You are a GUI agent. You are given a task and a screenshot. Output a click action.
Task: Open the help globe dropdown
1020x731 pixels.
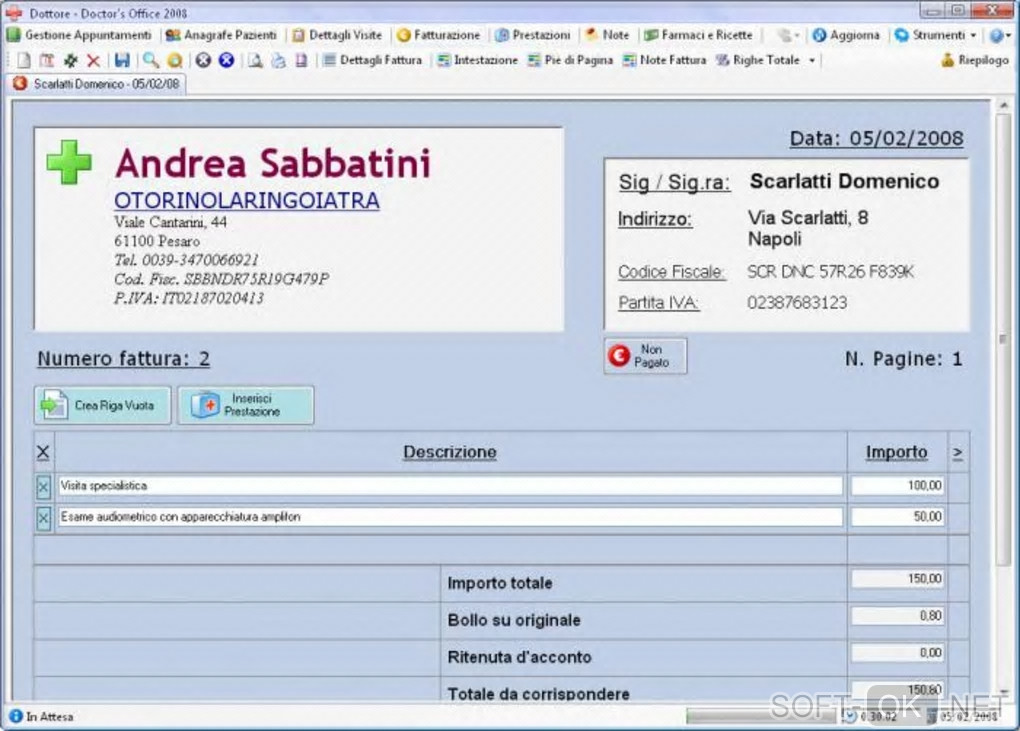pyautogui.click(x=1000, y=35)
